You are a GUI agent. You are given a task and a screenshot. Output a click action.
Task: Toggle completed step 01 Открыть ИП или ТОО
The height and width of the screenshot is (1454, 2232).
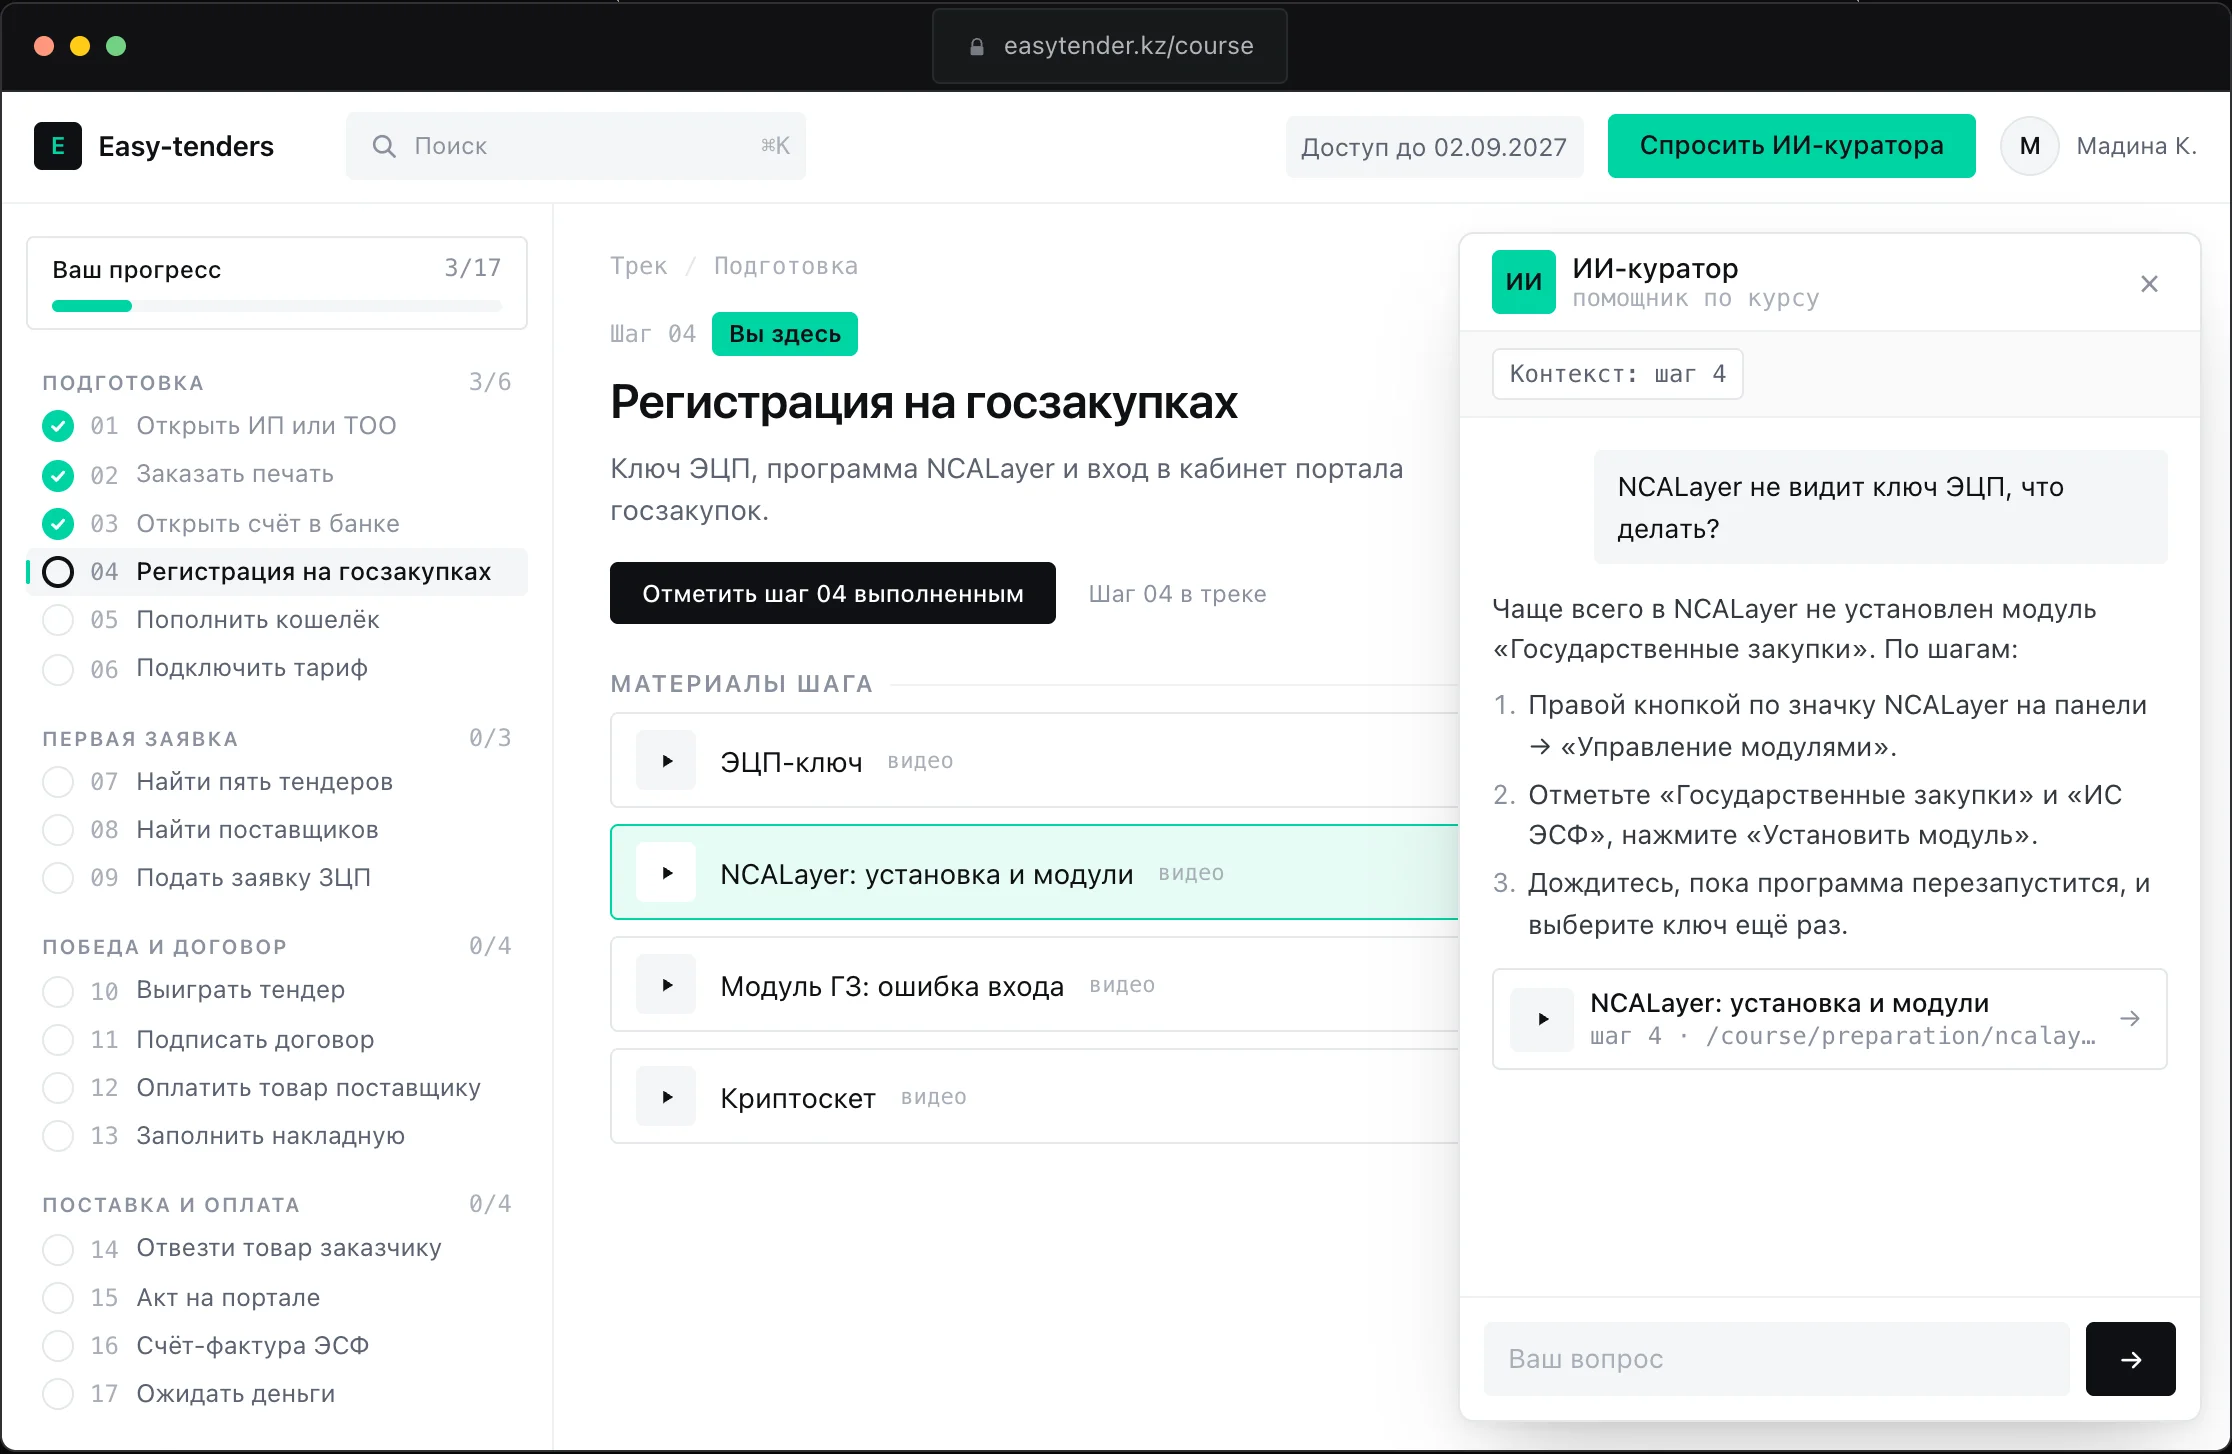[58, 426]
